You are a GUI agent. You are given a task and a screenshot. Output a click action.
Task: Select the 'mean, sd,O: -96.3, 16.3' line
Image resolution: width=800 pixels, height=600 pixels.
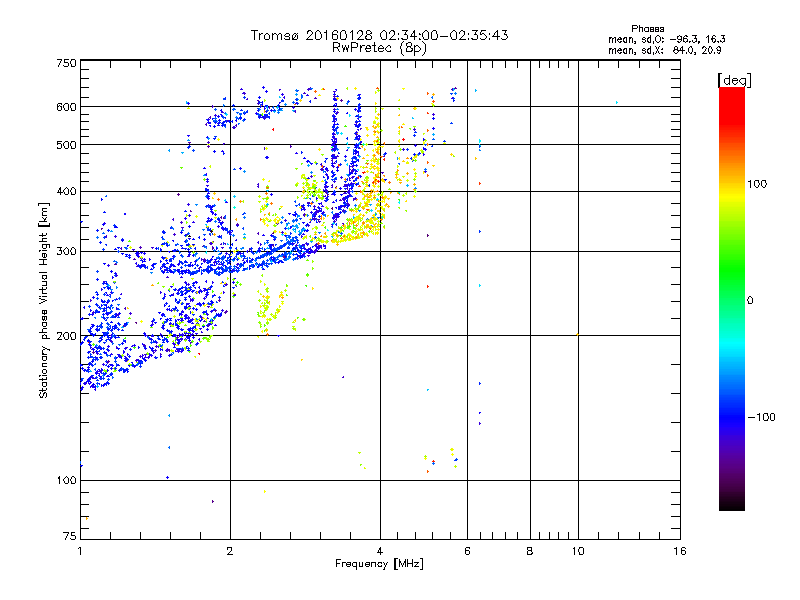pos(666,39)
